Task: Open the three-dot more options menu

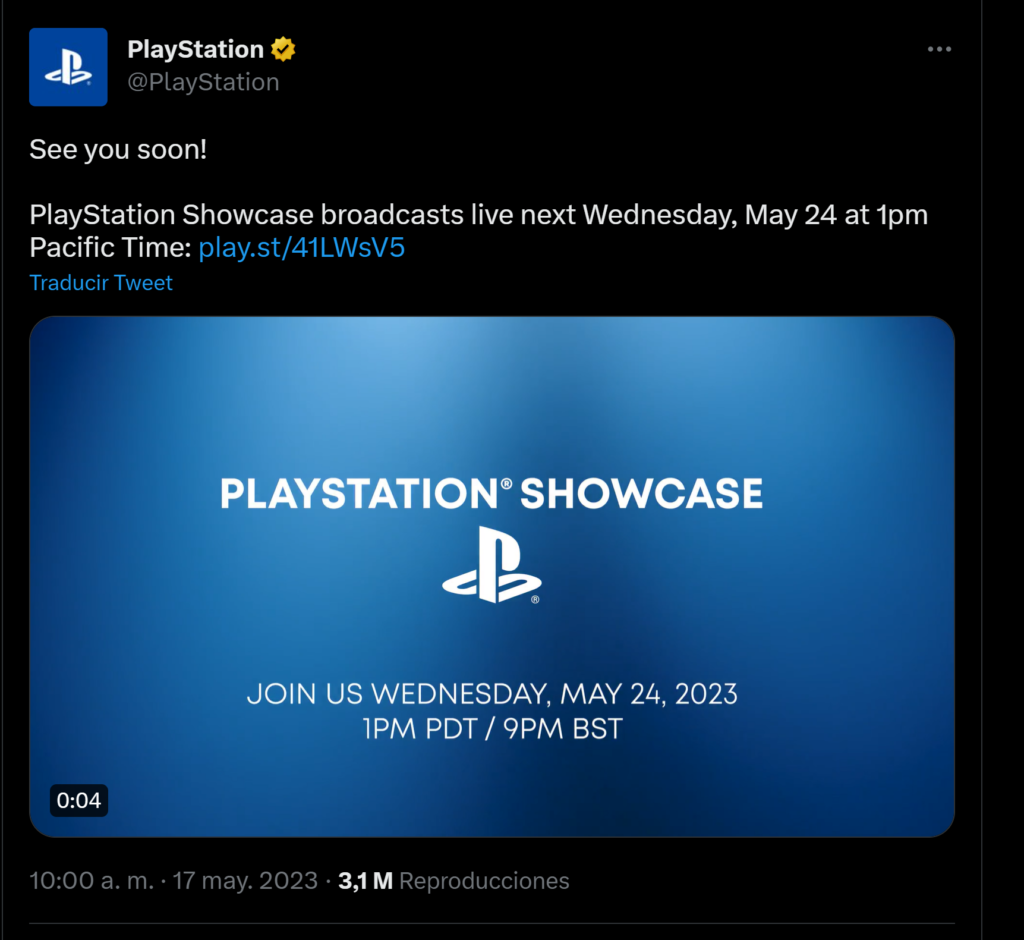Action: coord(938,49)
